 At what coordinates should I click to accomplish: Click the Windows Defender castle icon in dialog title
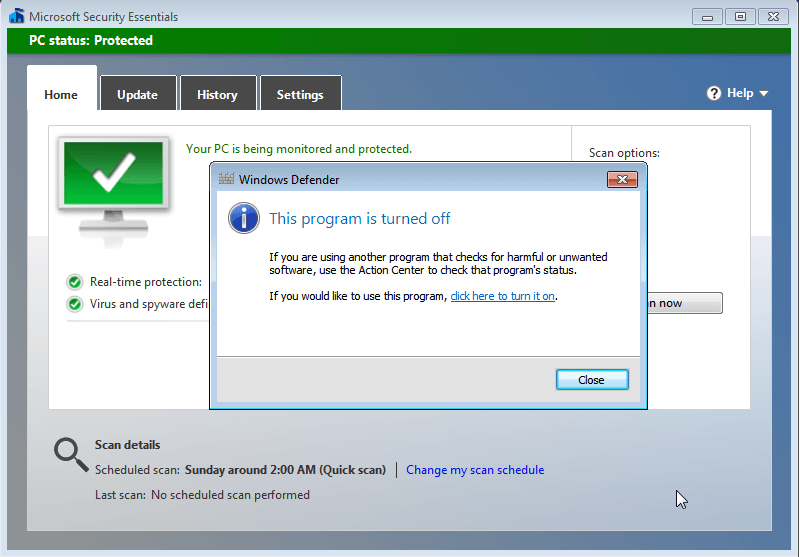click(x=226, y=179)
